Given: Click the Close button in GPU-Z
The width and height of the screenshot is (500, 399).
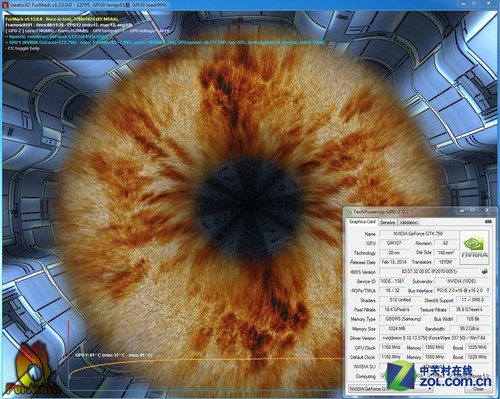Looking at the screenshot, I should [478, 389].
